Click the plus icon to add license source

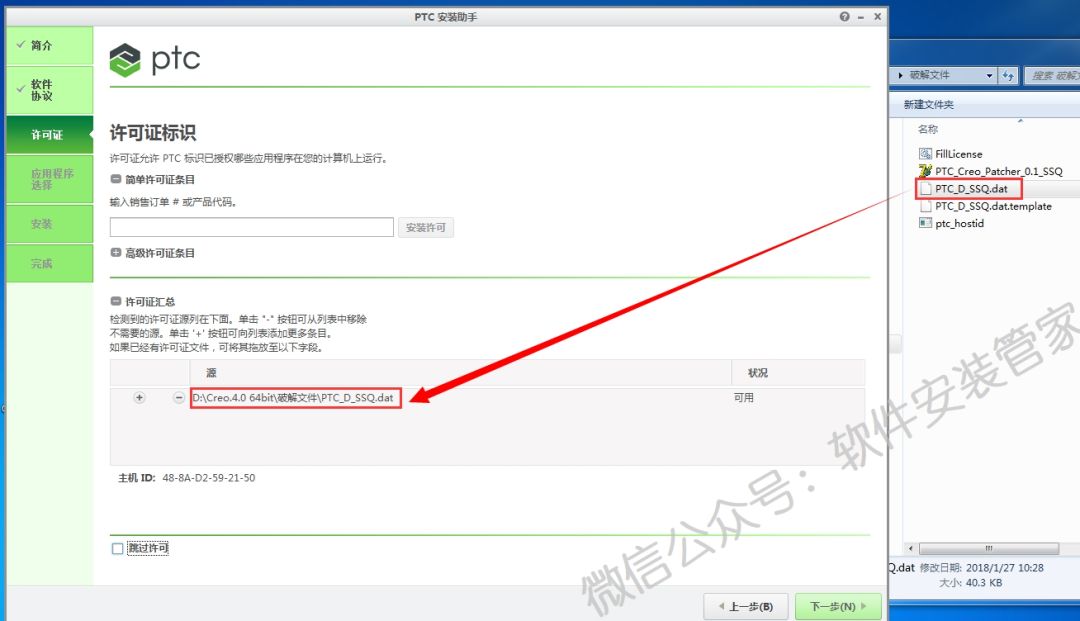(x=139, y=398)
